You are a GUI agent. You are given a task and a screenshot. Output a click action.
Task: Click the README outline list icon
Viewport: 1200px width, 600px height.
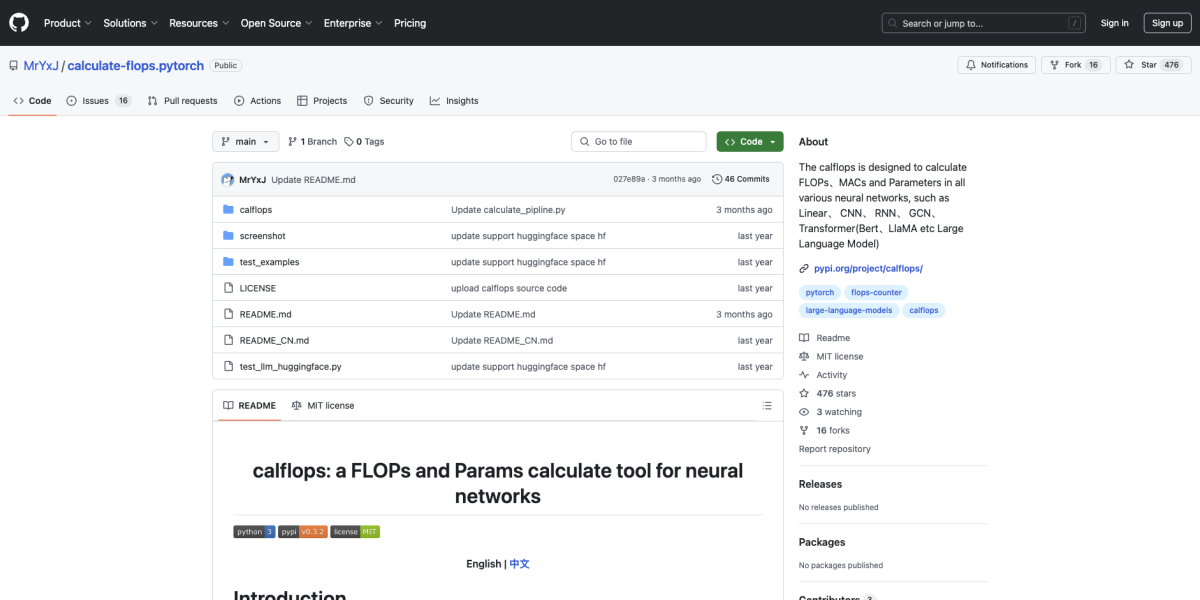(767, 406)
